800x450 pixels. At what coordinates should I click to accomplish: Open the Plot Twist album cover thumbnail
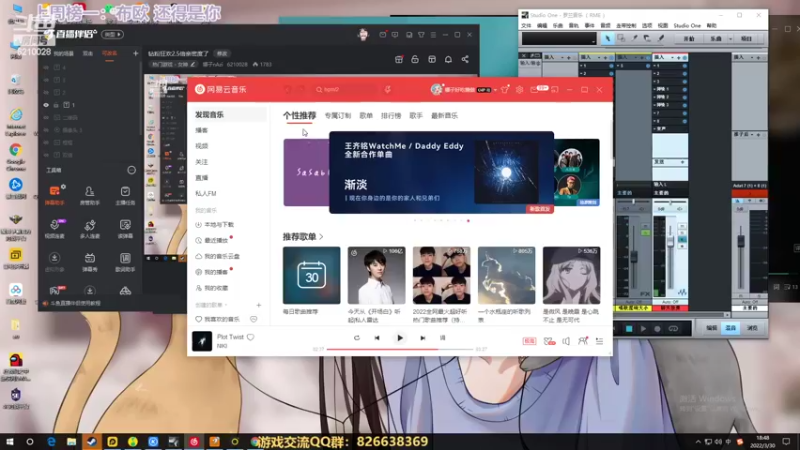coord(202,341)
